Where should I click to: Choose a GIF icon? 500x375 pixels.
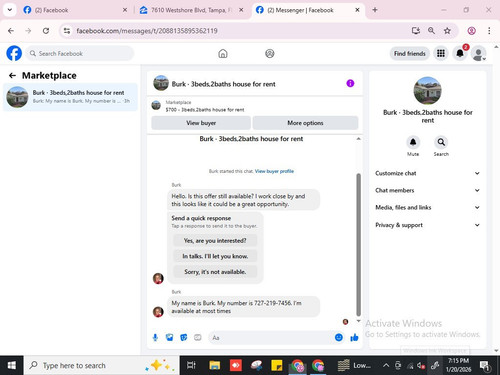tap(198, 338)
